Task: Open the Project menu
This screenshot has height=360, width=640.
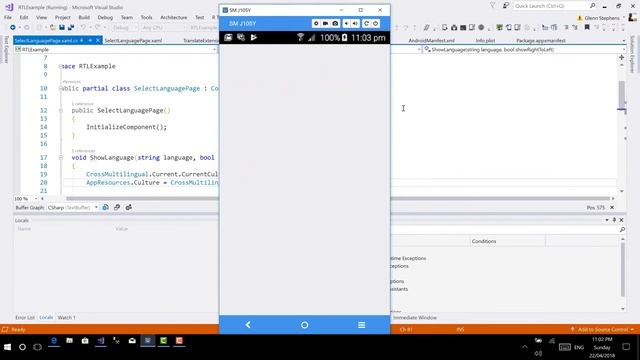Action: pos(62,18)
